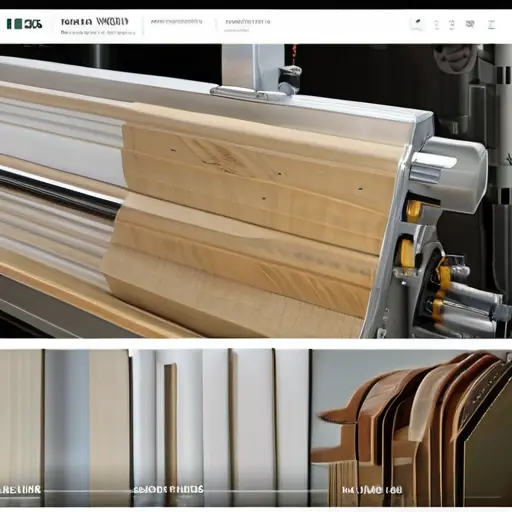This screenshot has width=512, height=512.
Task: Click the small subtitle under the WOOD heading
Action: click(x=98, y=33)
